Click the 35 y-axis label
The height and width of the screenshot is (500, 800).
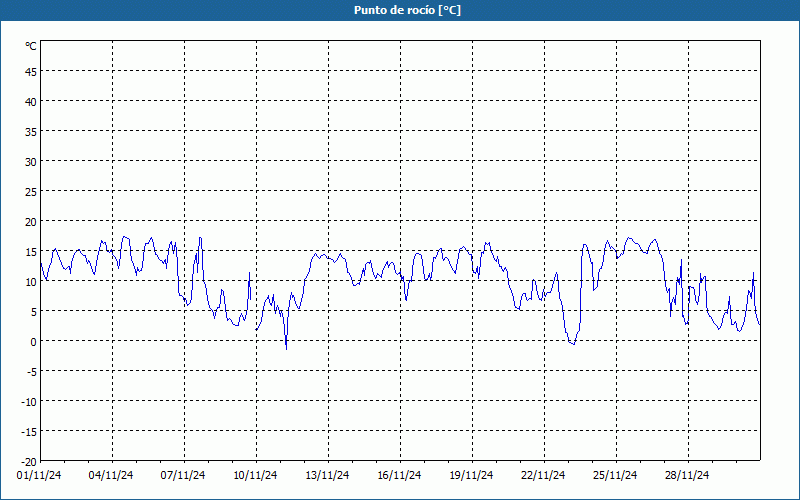[x=31, y=132]
